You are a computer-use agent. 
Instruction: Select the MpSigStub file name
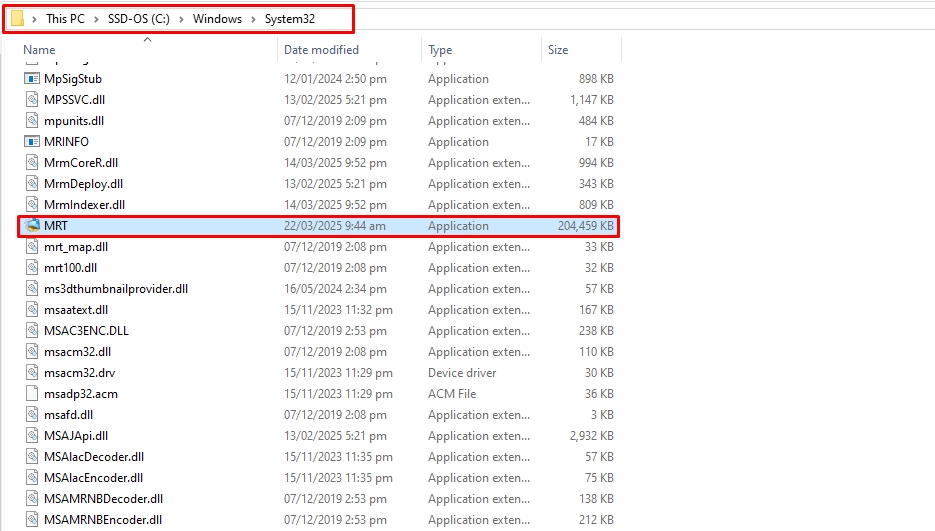coord(73,79)
